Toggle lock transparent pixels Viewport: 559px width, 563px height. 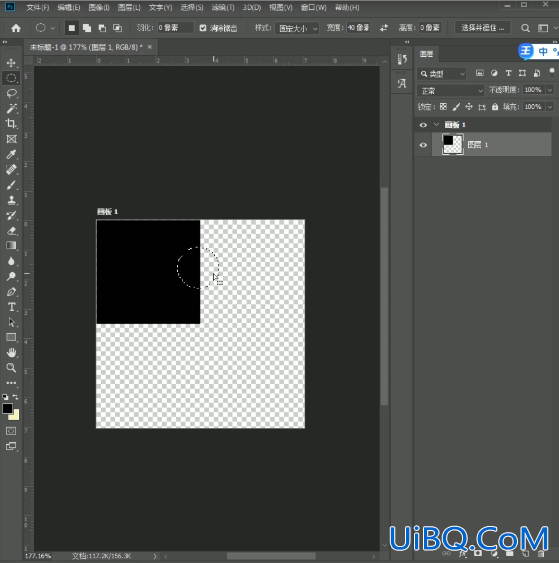443,107
